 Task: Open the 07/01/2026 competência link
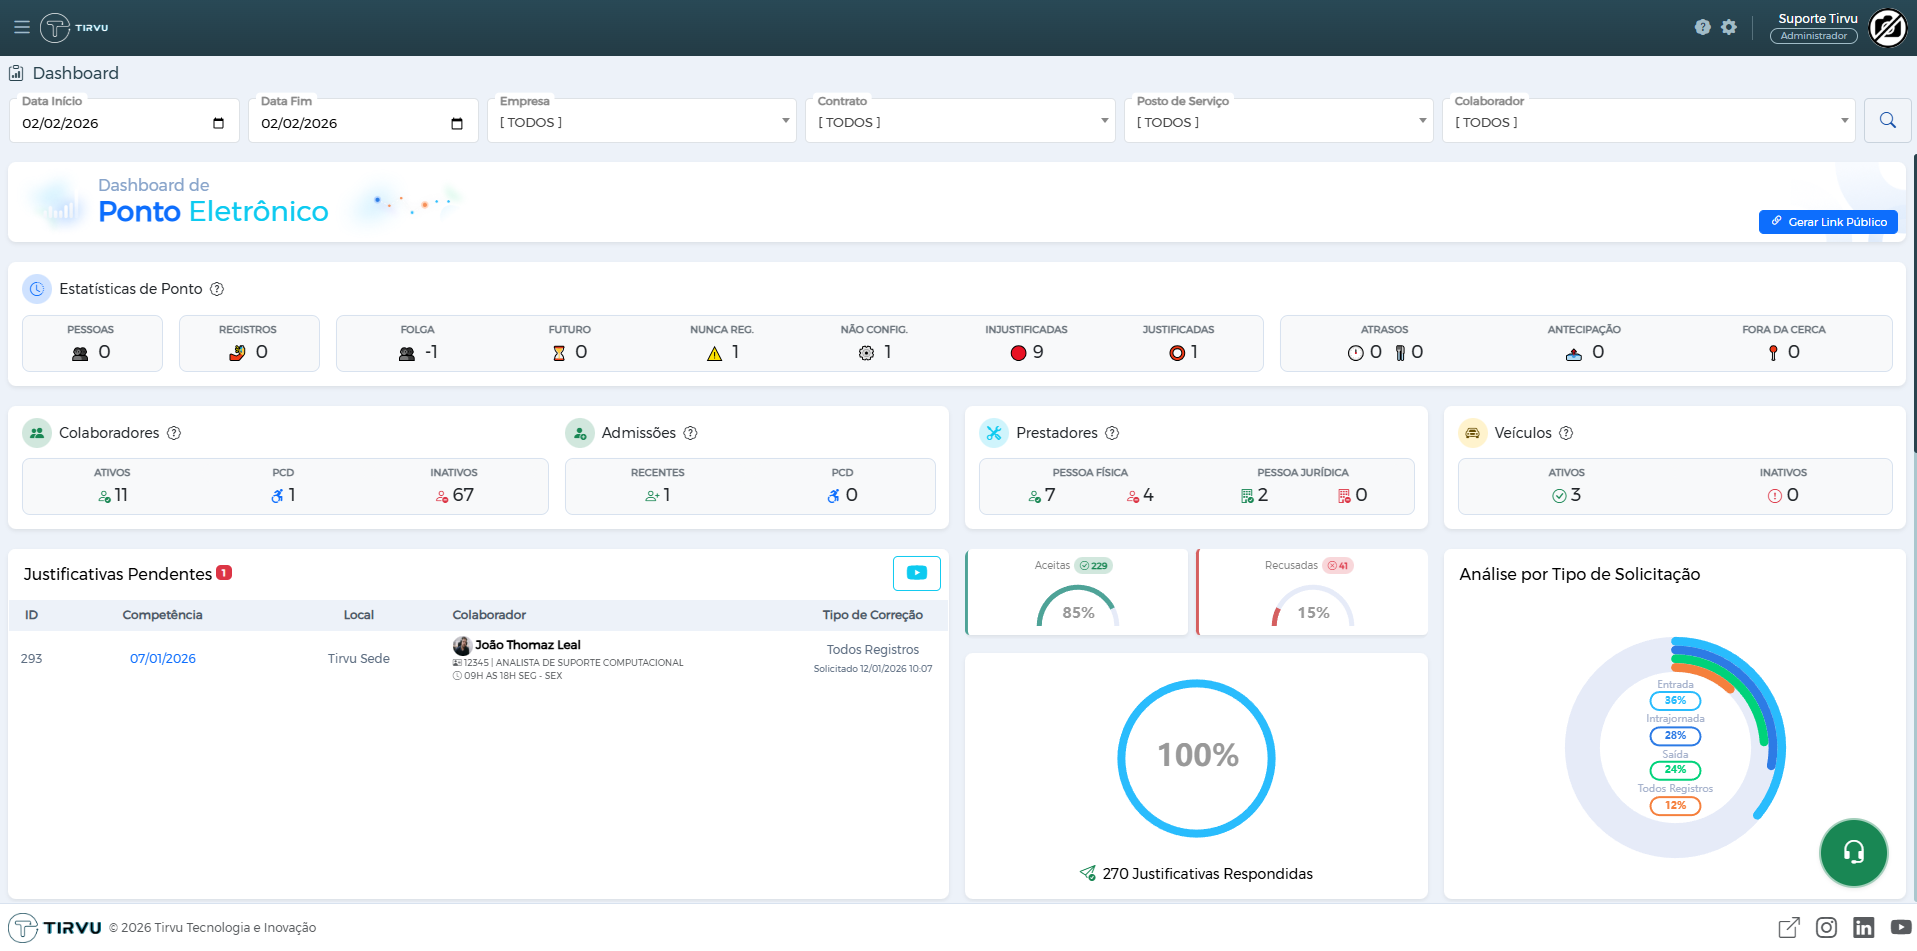point(162,658)
